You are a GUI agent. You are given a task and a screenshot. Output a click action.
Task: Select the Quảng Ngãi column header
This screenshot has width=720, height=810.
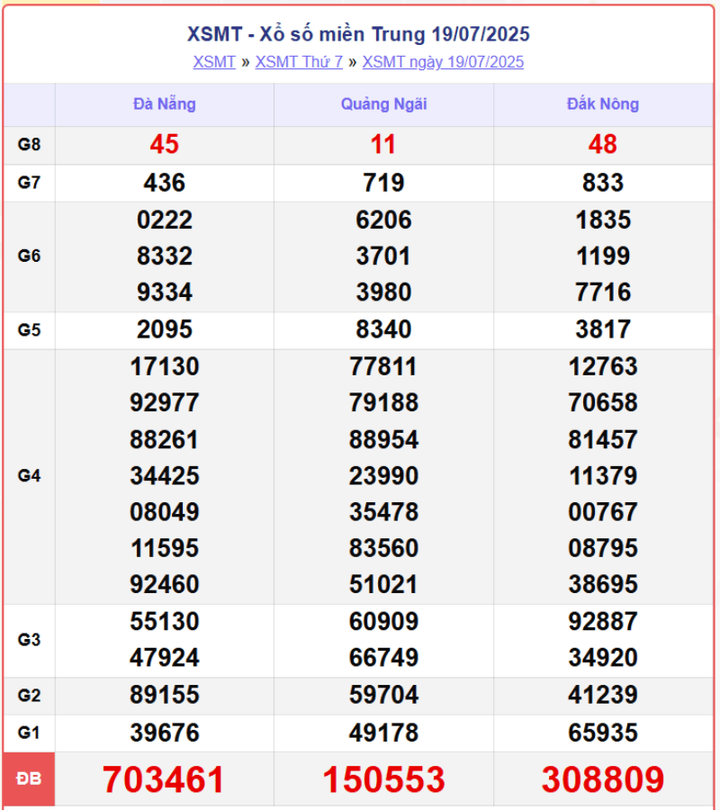(x=383, y=104)
